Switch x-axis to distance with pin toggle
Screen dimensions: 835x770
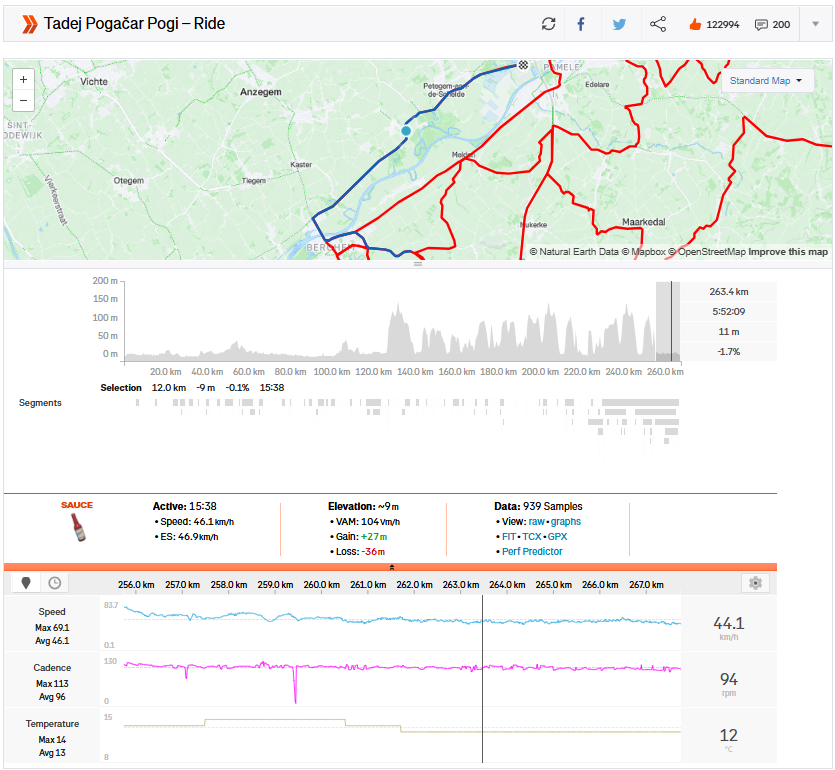[x=27, y=583]
